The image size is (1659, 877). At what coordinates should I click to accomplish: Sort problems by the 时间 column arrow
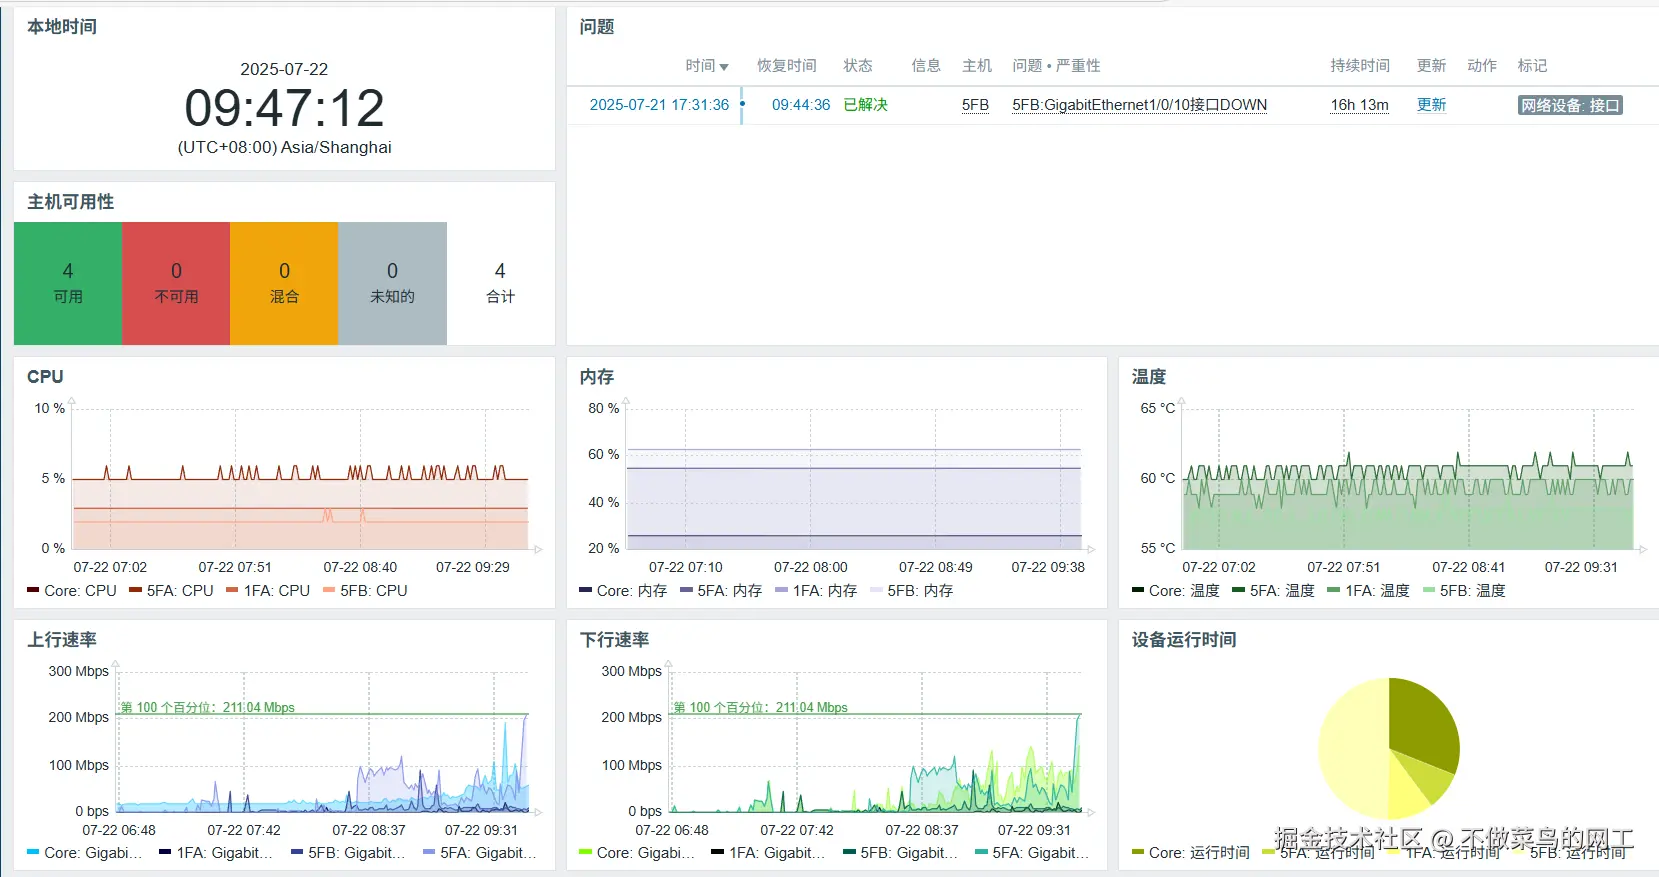point(724,67)
